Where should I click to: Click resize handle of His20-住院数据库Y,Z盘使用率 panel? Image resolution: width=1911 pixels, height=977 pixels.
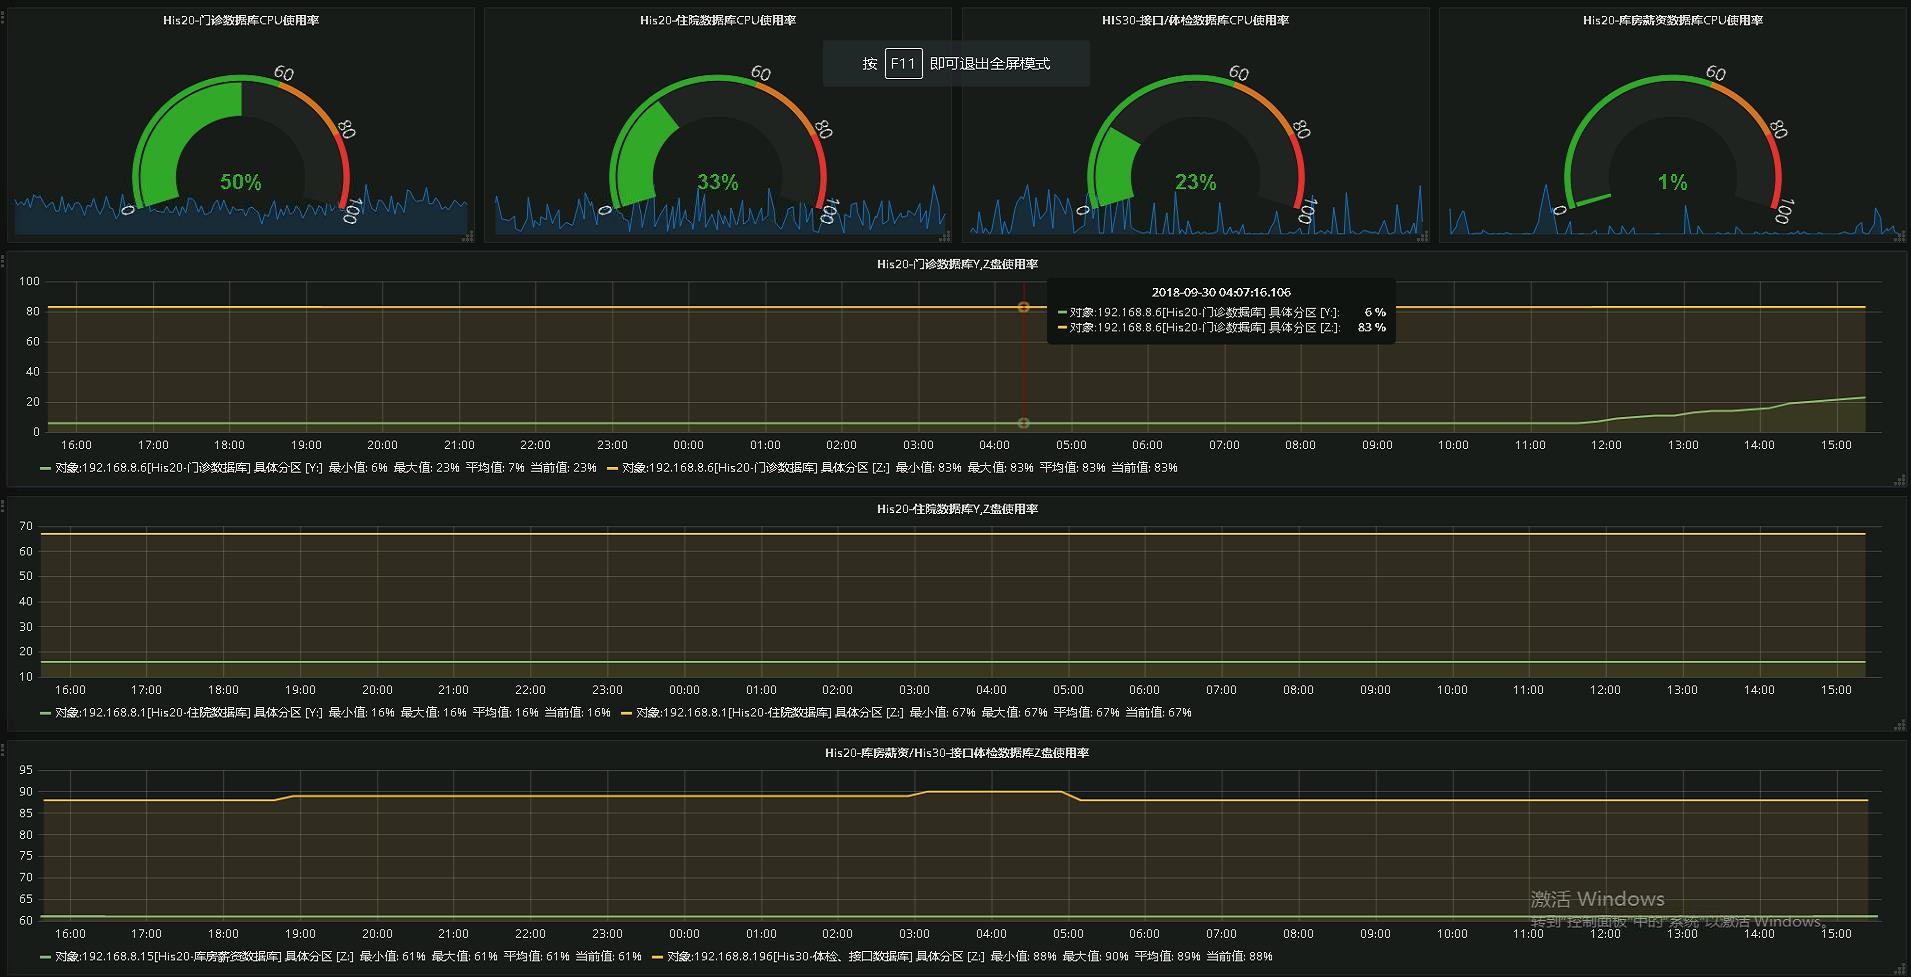pos(1900,726)
